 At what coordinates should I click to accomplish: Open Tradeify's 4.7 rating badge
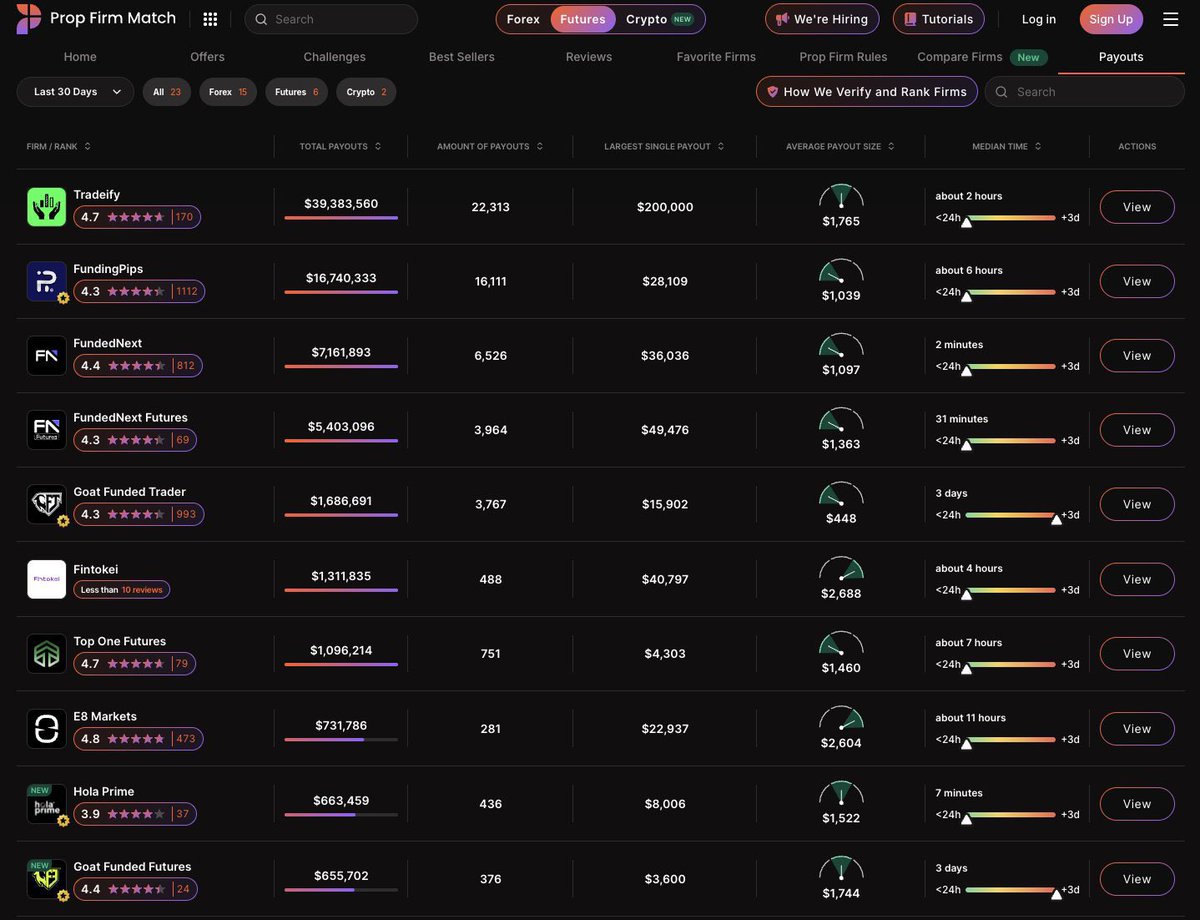click(x=137, y=217)
